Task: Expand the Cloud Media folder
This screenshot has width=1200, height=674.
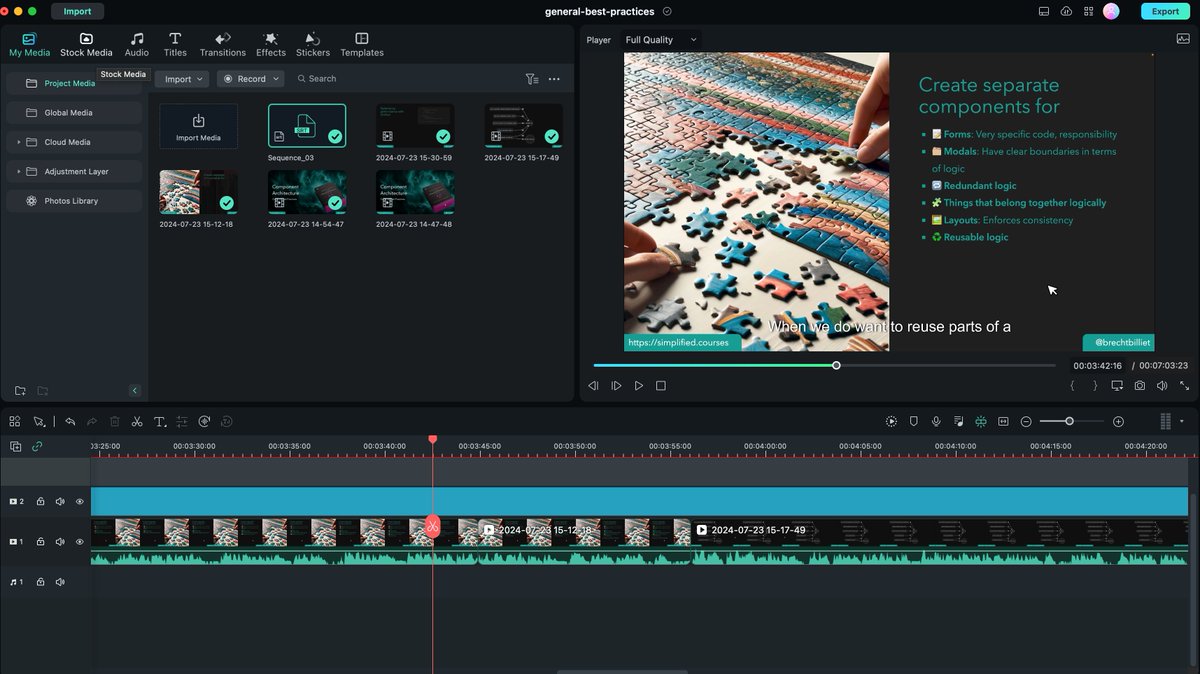Action: tap(19, 142)
